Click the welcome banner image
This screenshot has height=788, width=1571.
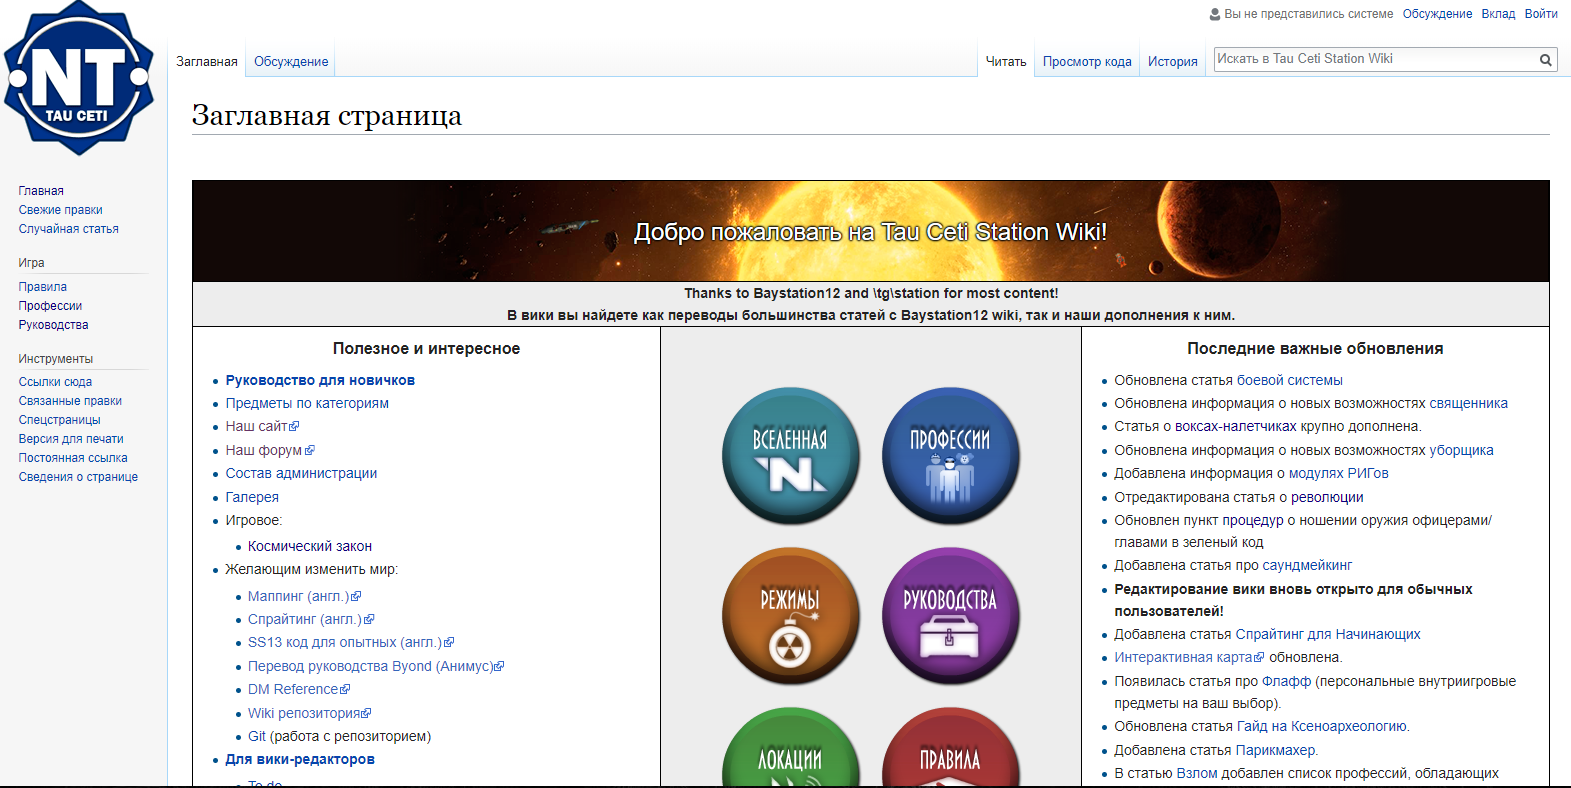[871, 231]
